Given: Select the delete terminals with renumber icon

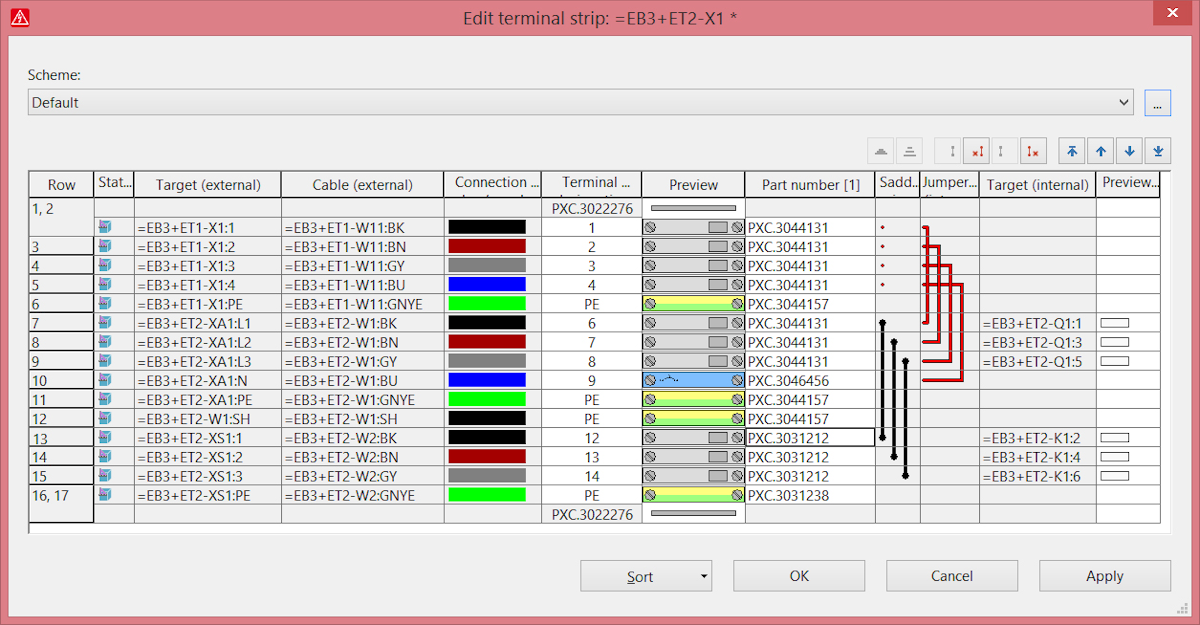Looking at the screenshot, I should point(1034,150).
